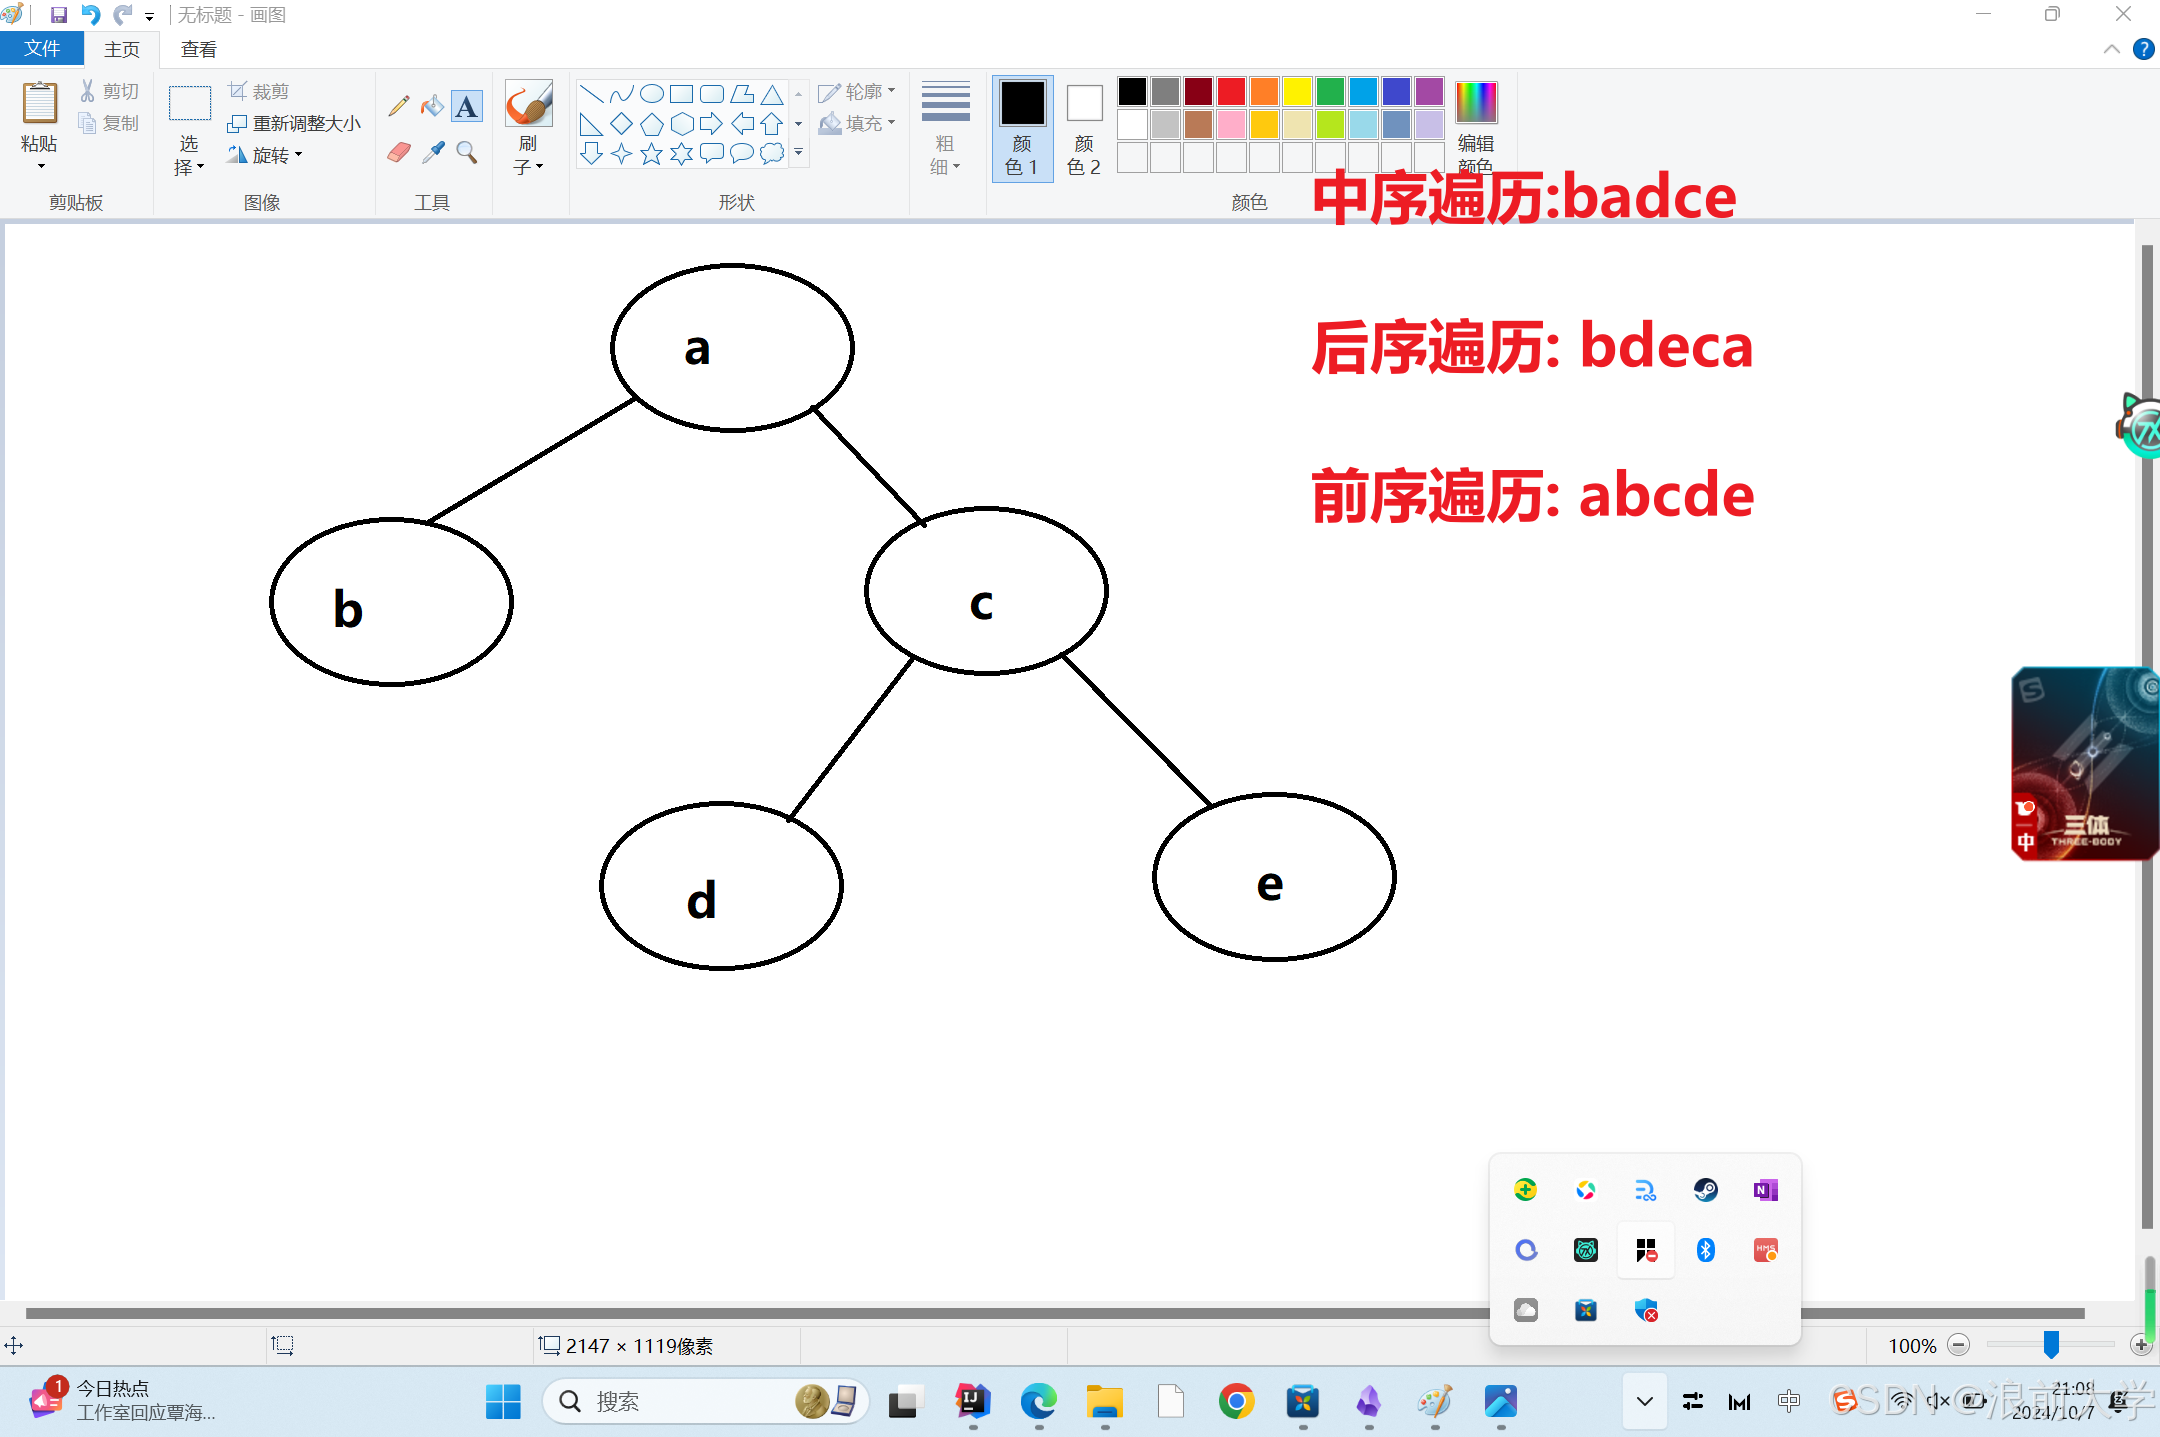Select the Star shape
The width and height of the screenshot is (2160, 1437).
(x=651, y=152)
